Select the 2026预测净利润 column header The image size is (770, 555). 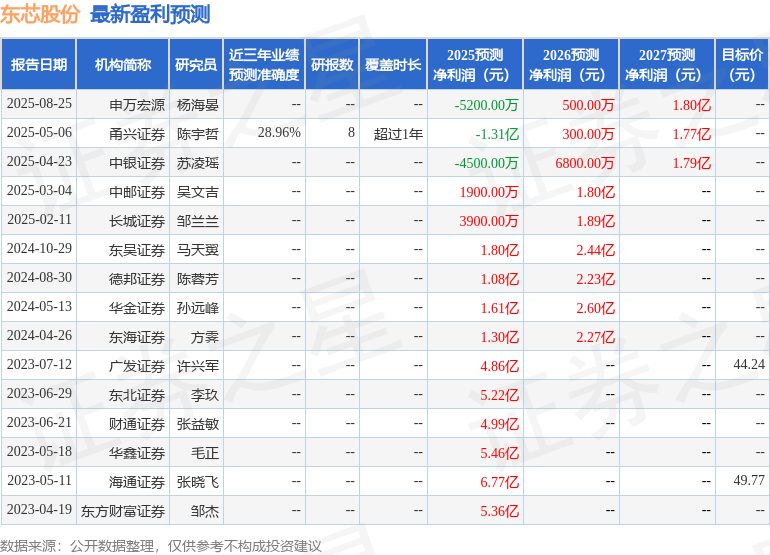tap(571, 64)
